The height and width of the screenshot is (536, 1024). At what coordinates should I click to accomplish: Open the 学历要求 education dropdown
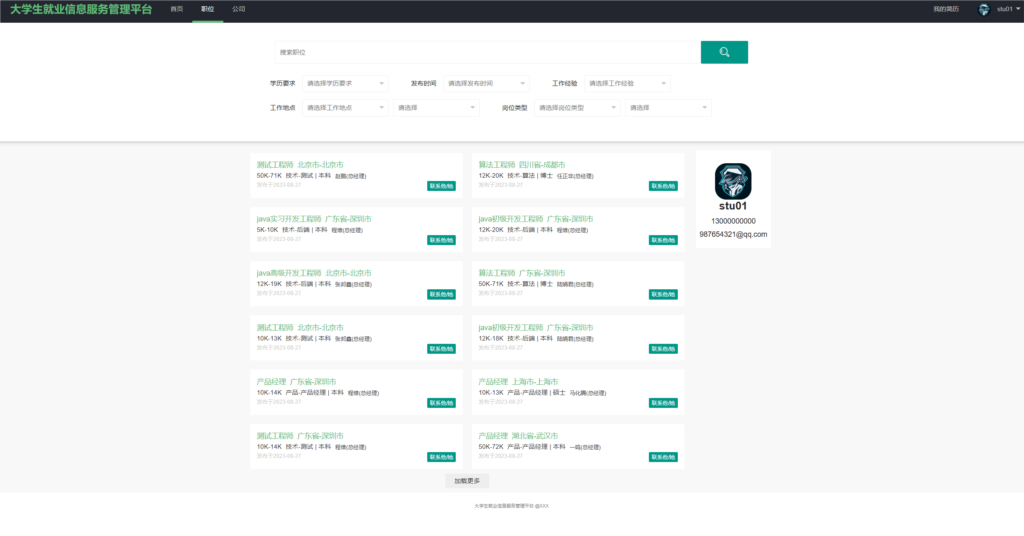pyautogui.click(x=345, y=84)
